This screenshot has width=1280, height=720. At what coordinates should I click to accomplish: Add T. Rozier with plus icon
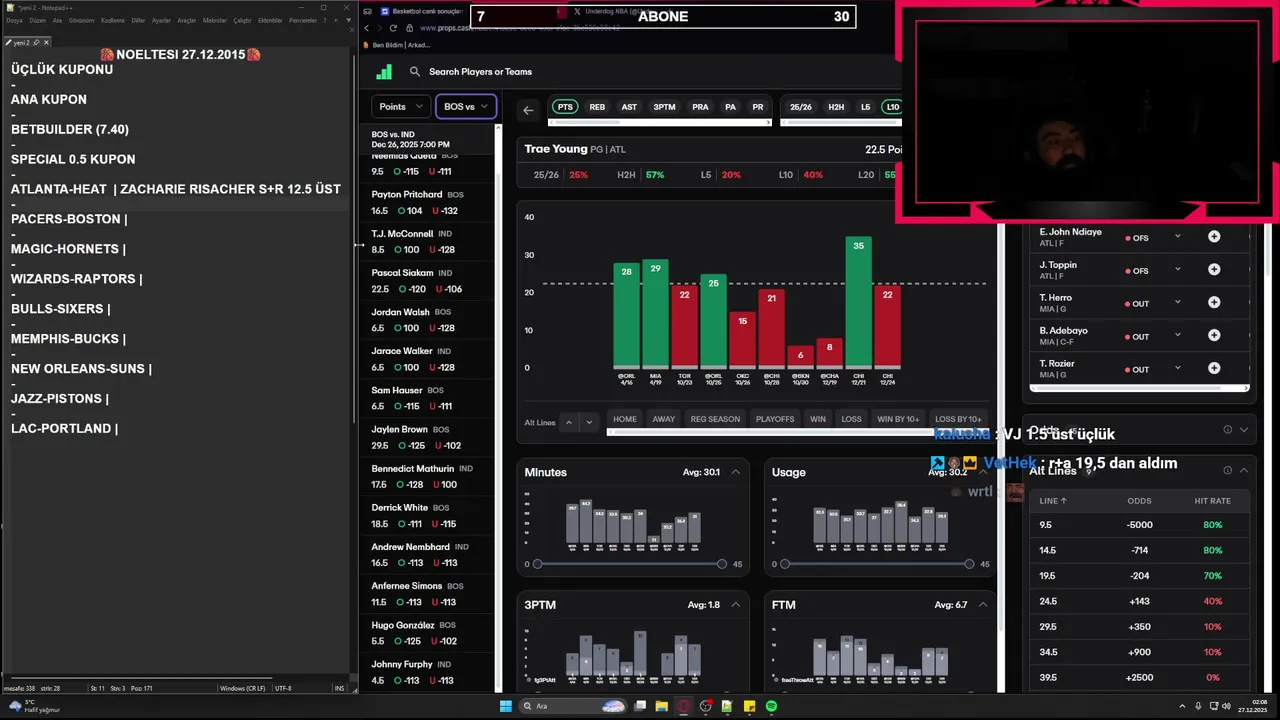pos(1214,368)
